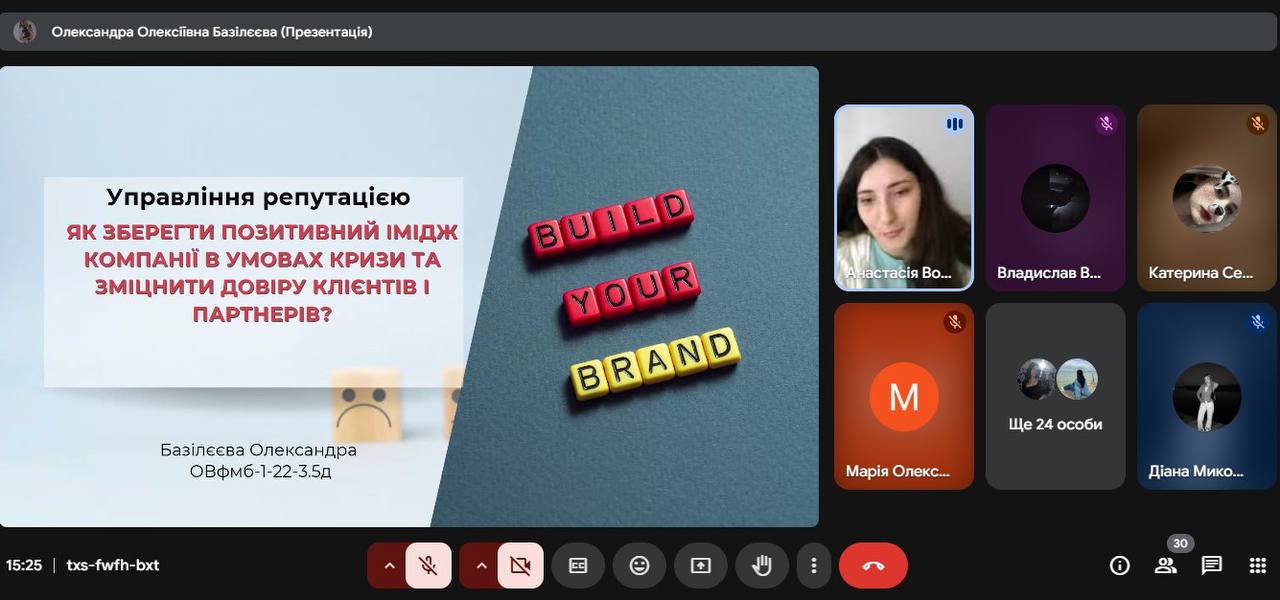Open more options three-dot menu
This screenshot has height=600, width=1280.
[x=814, y=566]
